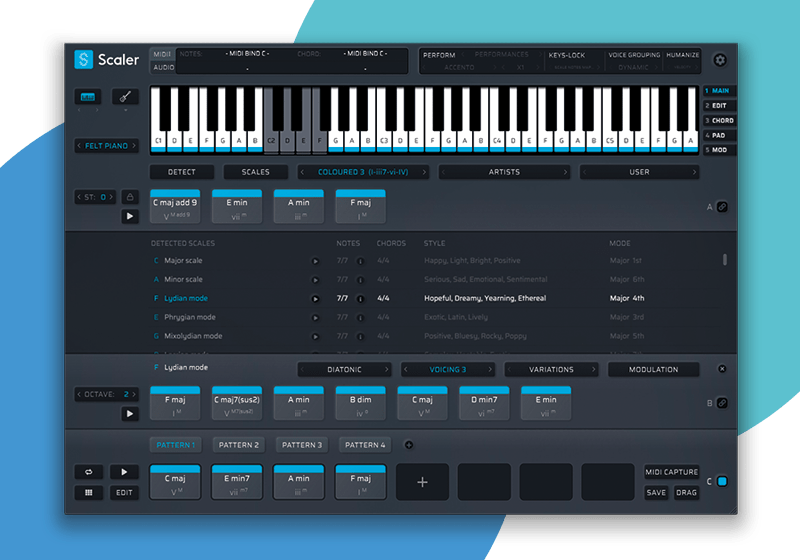800x560 pixels.
Task: Add a new pattern with plus
Action: click(409, 445)
